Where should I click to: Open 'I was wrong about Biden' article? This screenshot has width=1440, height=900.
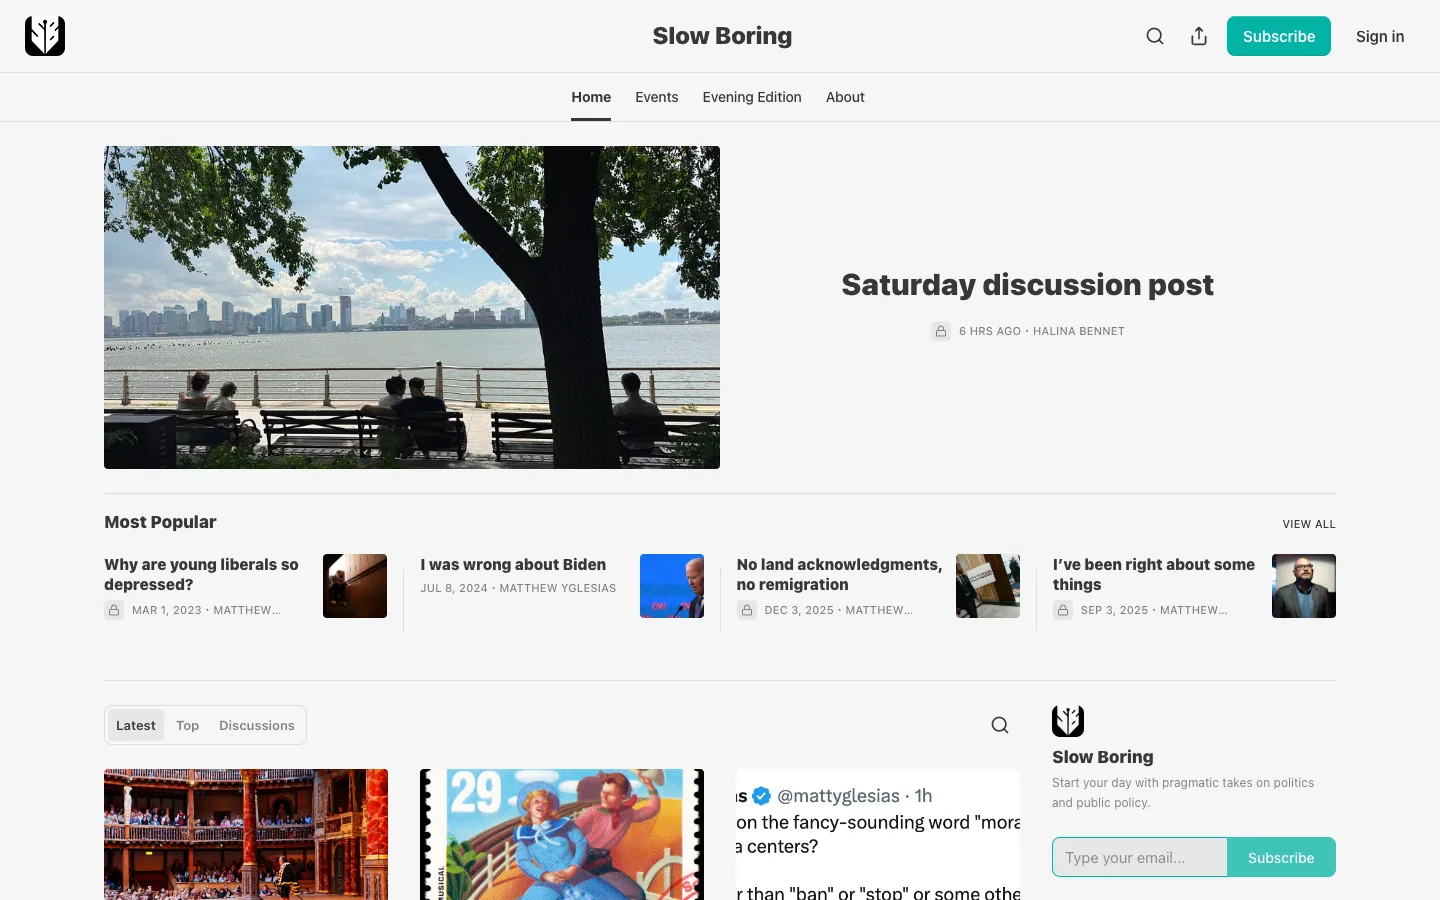point(513,564)
